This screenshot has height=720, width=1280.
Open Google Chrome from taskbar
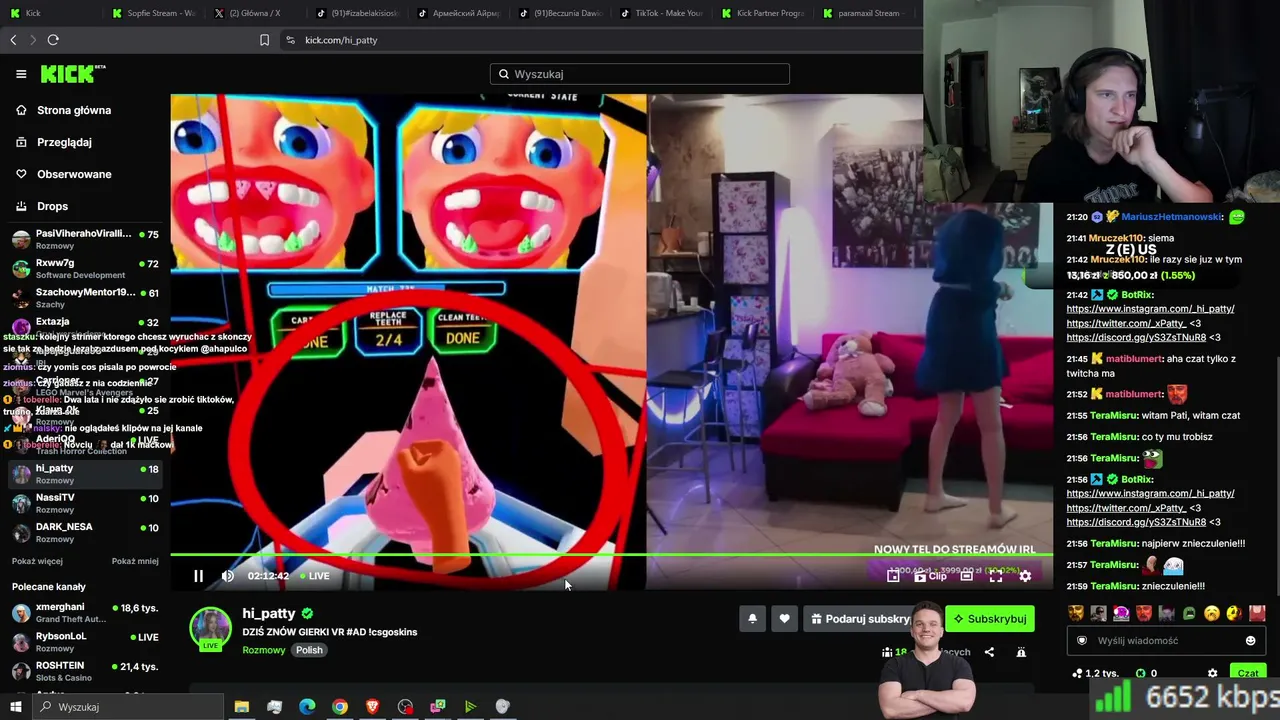coord(340,707)
